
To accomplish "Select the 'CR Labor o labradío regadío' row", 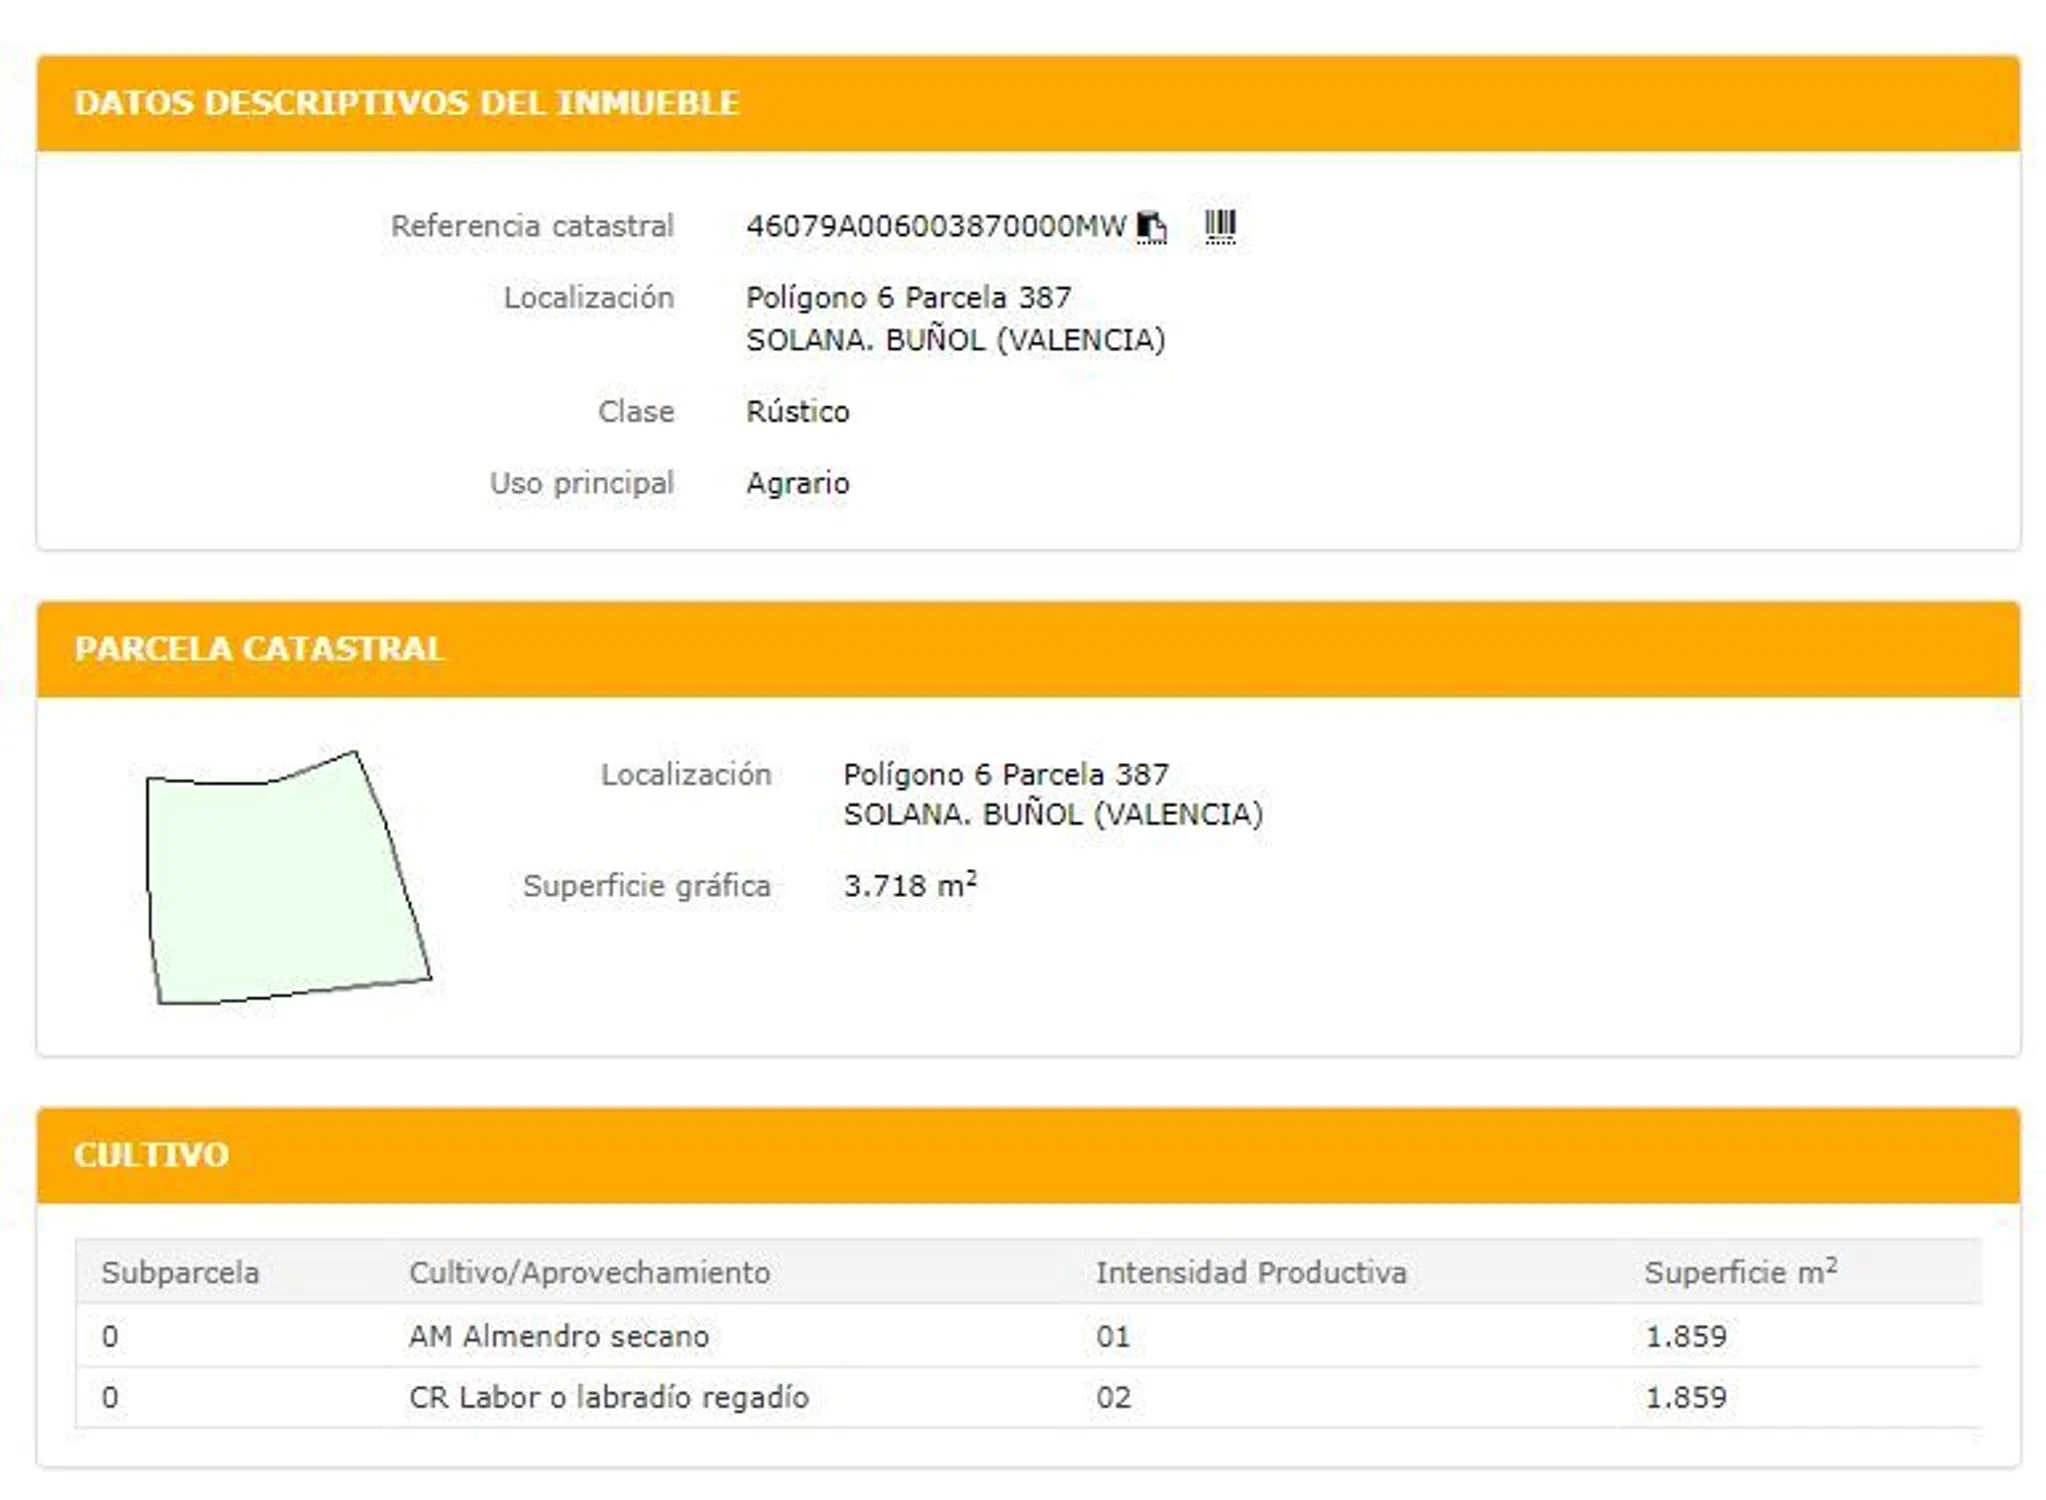I will (x=608, y=1397).
